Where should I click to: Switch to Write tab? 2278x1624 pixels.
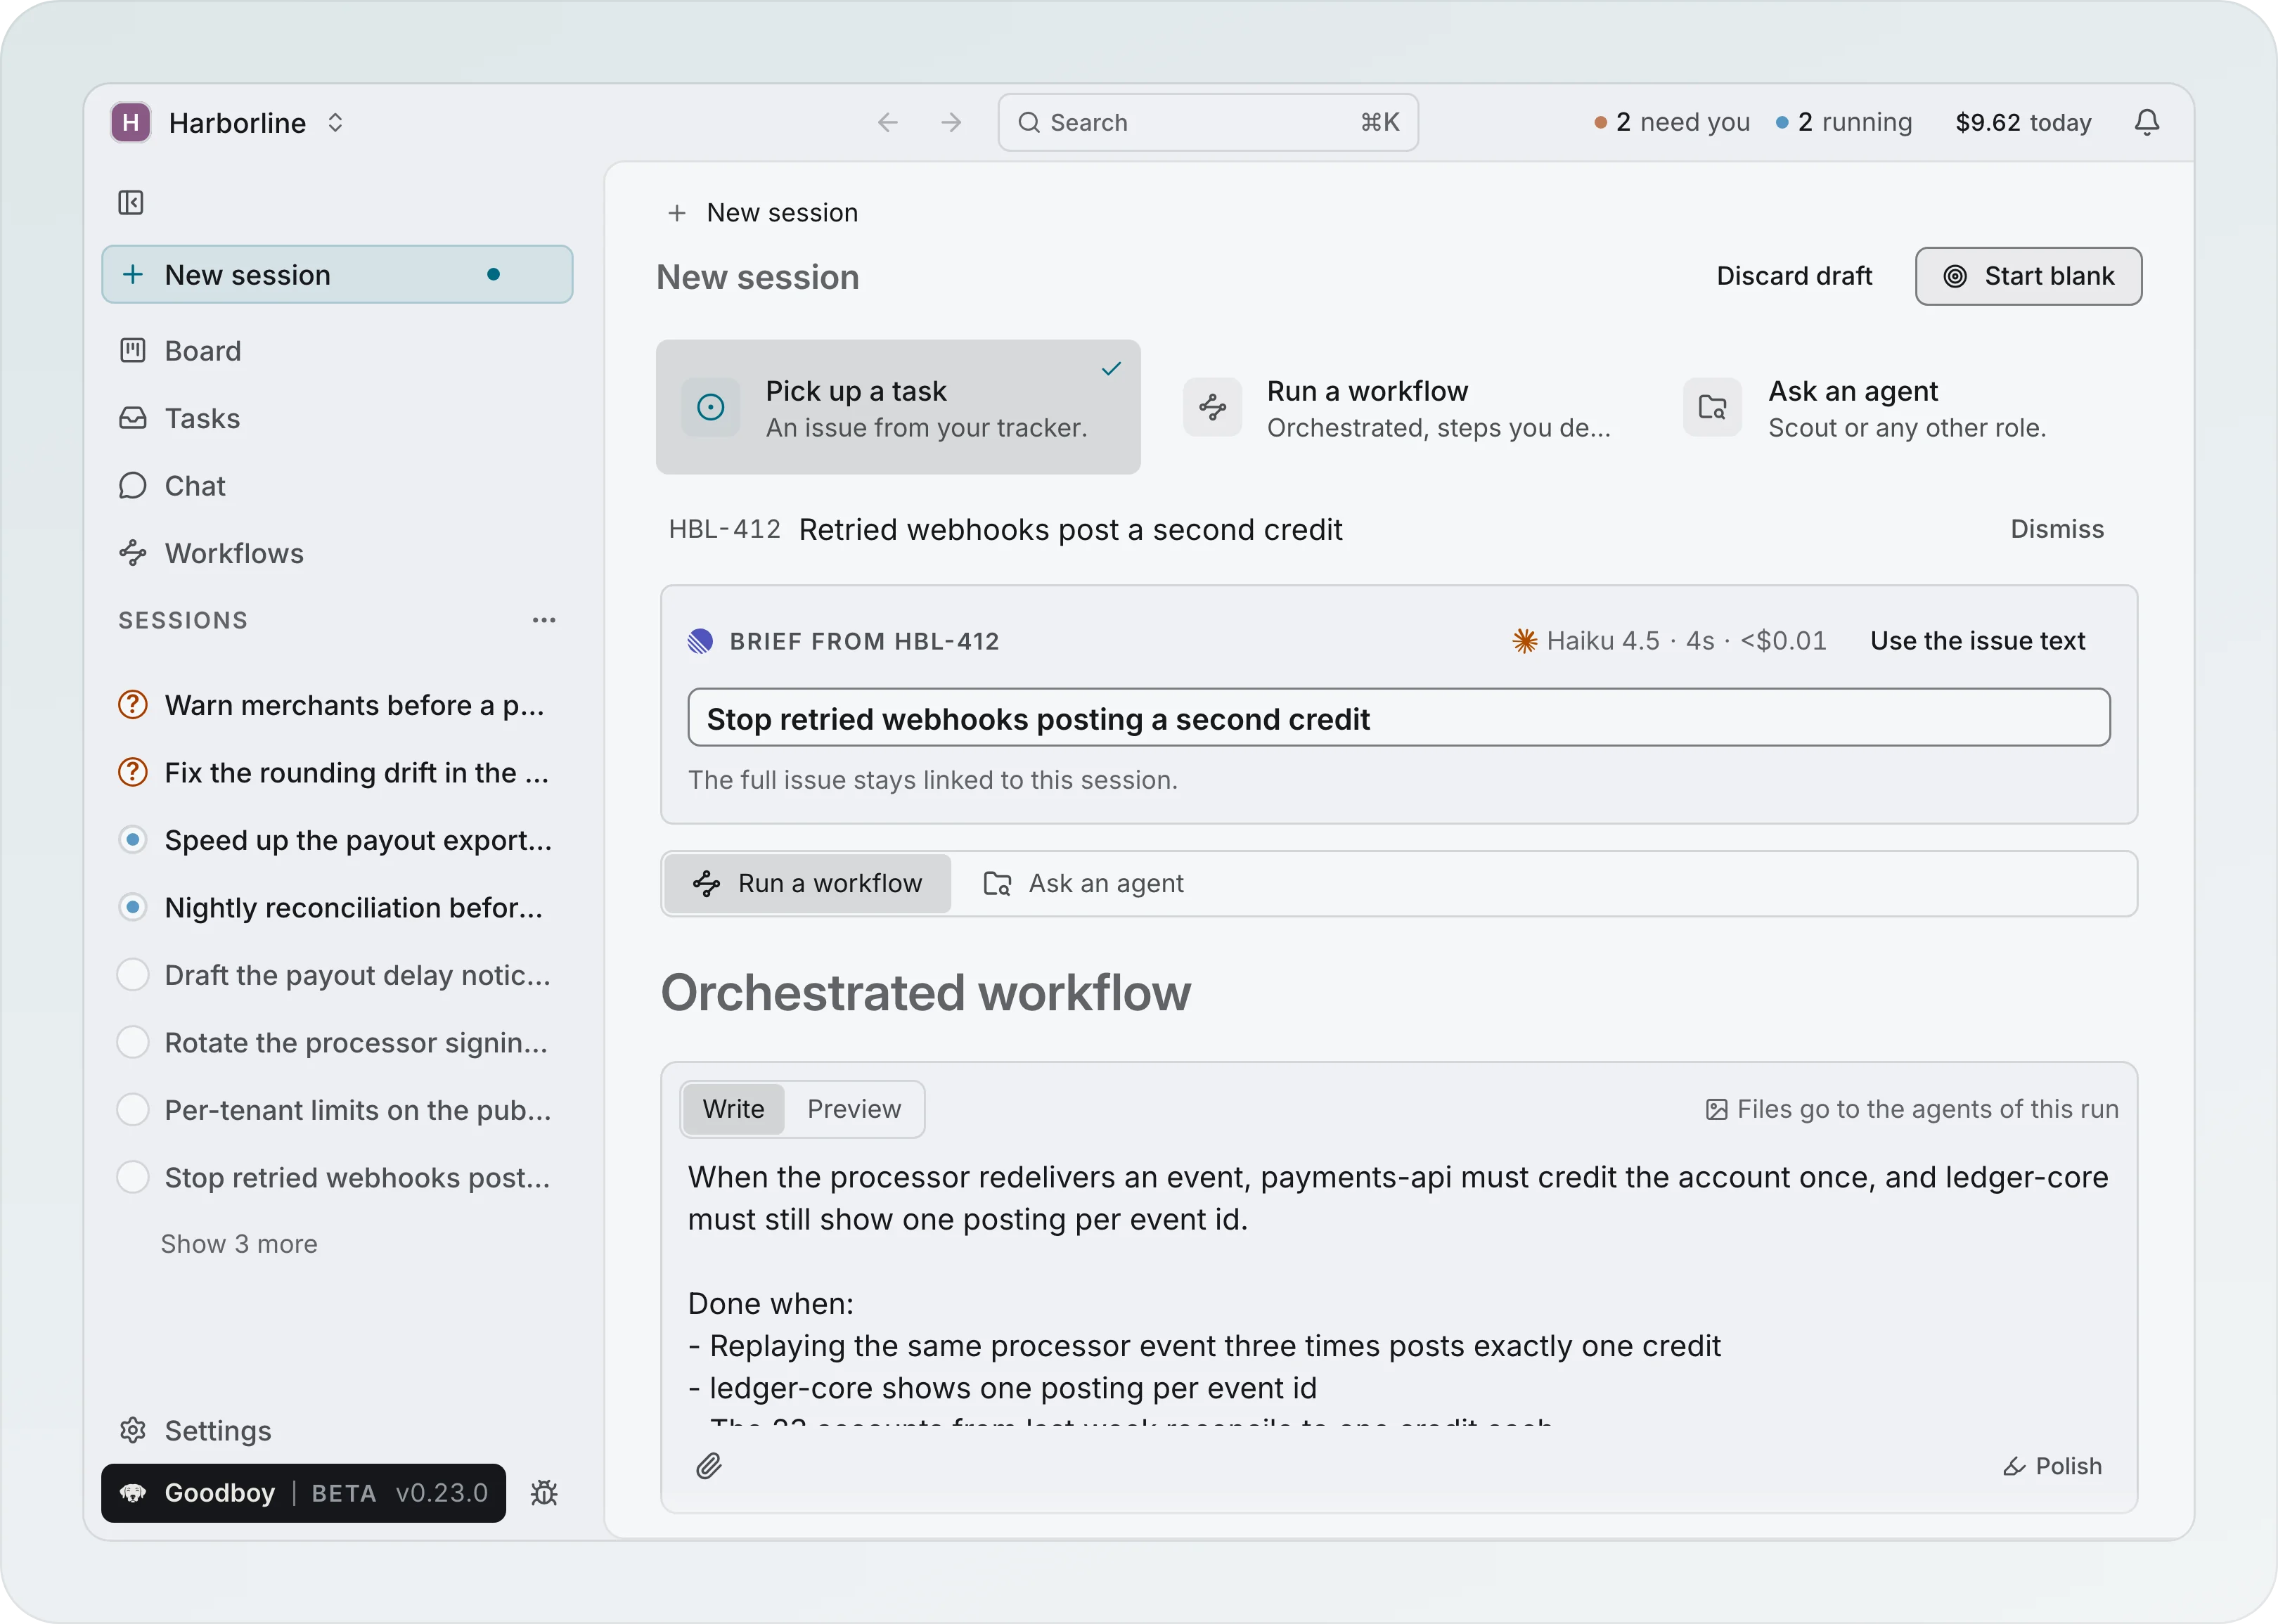pos(733,1109)
